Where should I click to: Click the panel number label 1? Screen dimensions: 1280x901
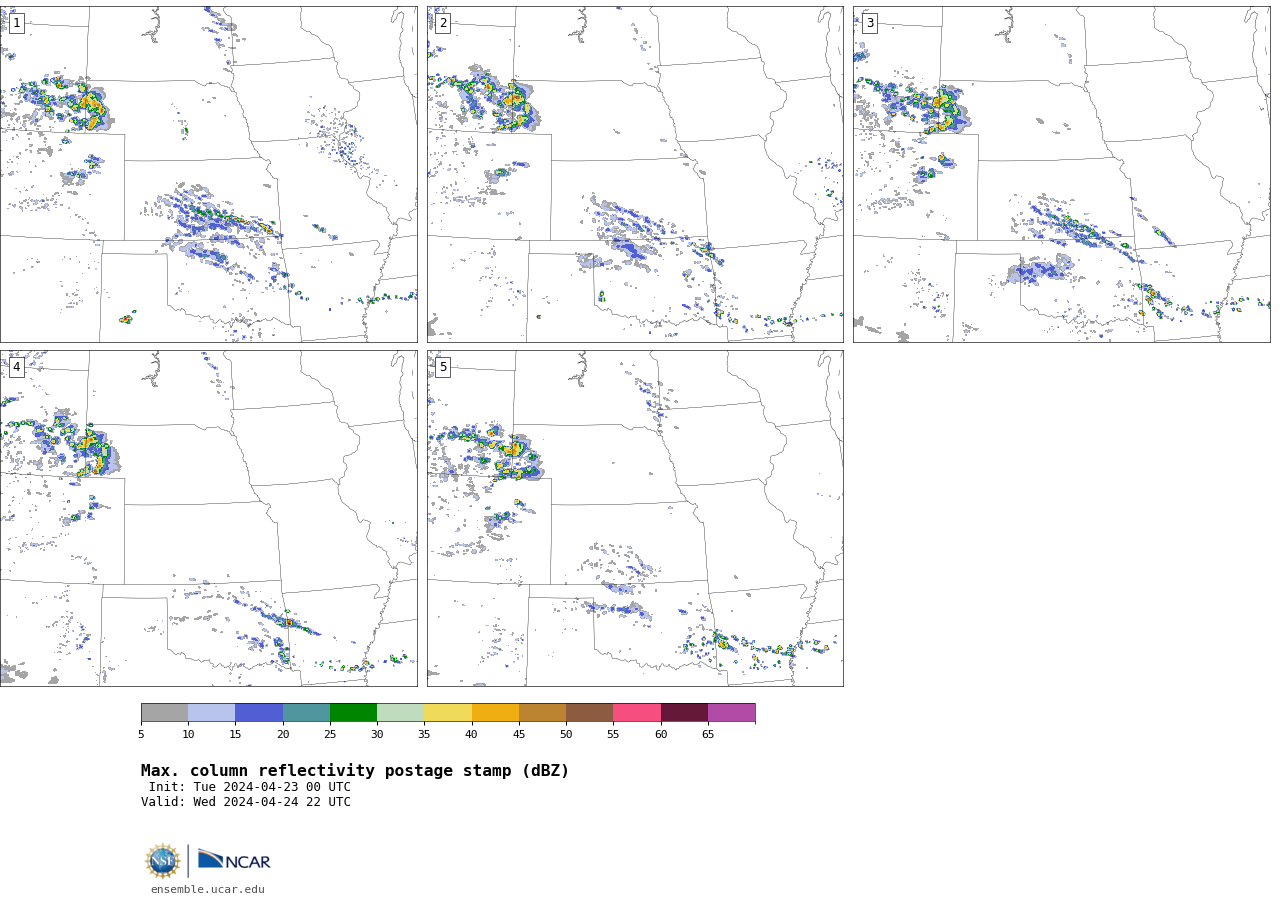[x=16, y=23]
